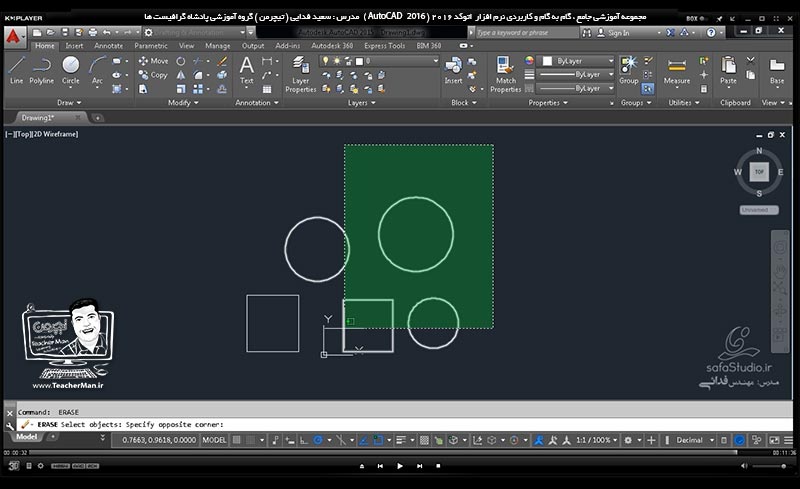
Task: Expand the Layers panel
Action: (361, 103)
